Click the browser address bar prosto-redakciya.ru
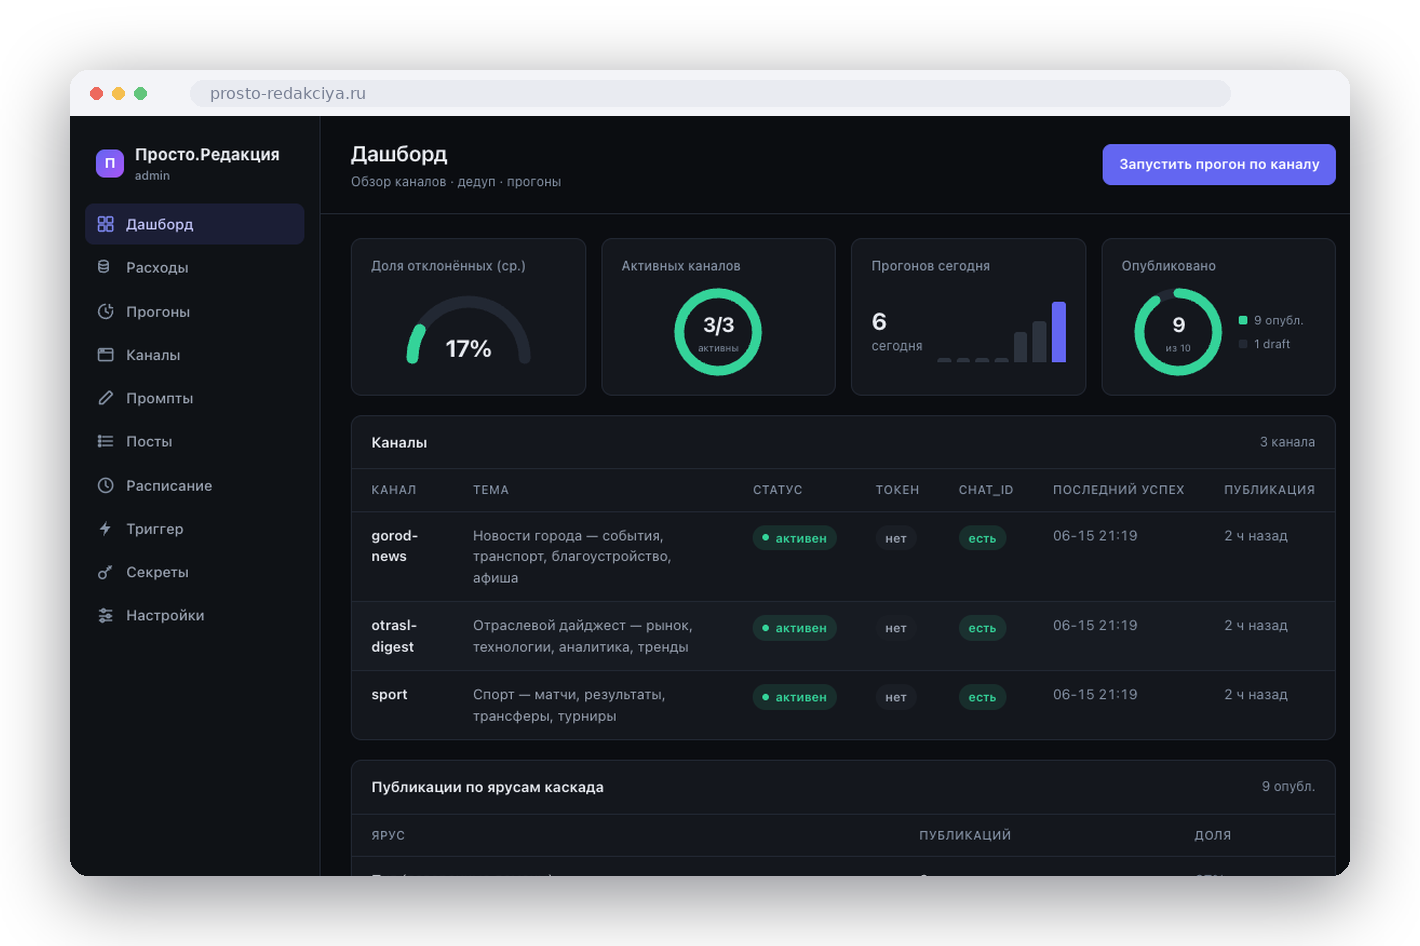Image resolution: width=1420 pixels, height=946 pixels. click(710, 93)
